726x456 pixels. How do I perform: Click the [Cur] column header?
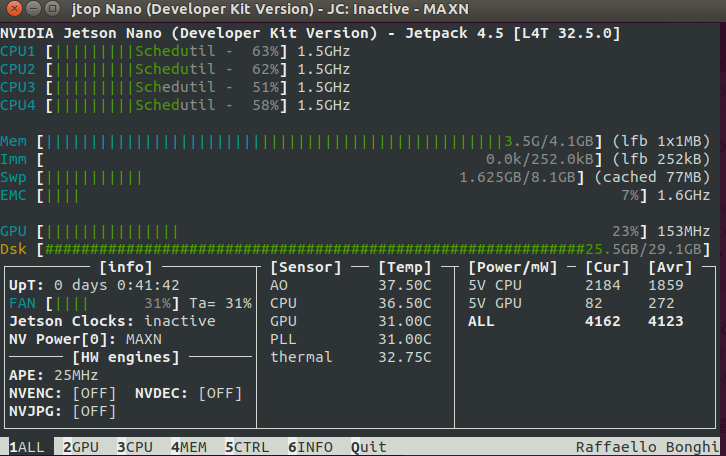(x=607, y=268)
